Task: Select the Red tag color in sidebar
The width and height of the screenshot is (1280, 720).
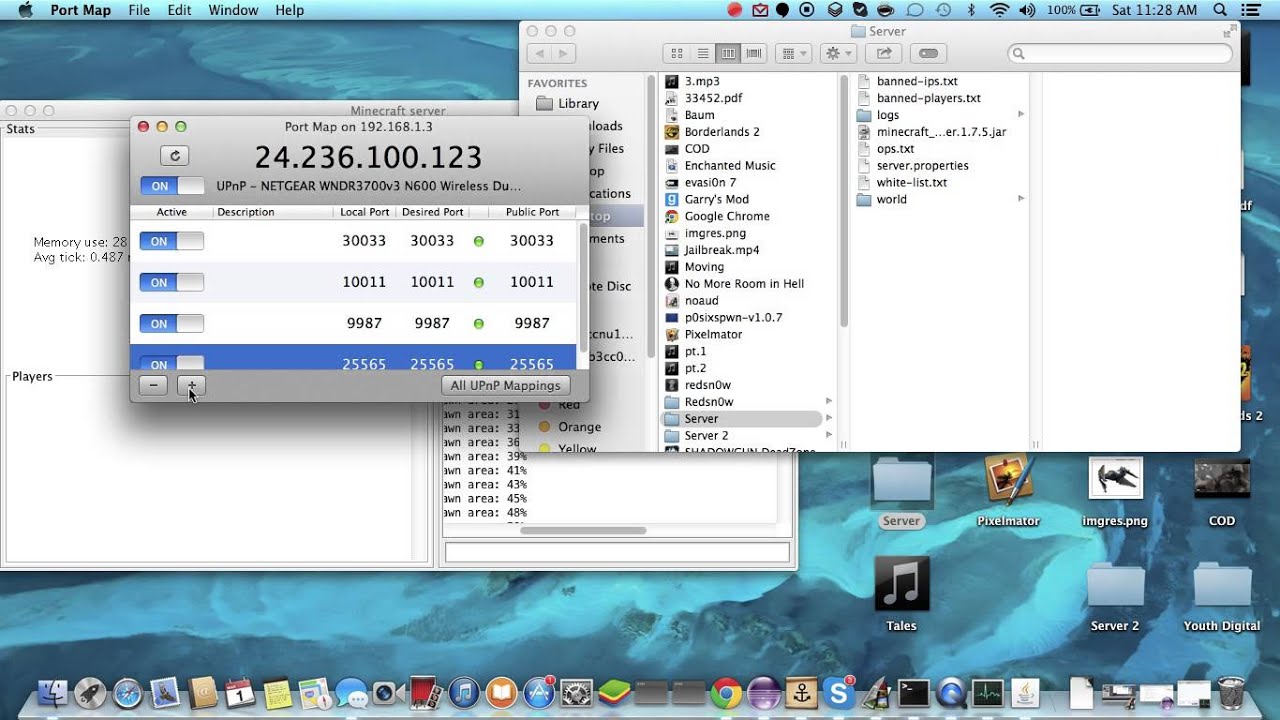Action: tap(568, 405)
